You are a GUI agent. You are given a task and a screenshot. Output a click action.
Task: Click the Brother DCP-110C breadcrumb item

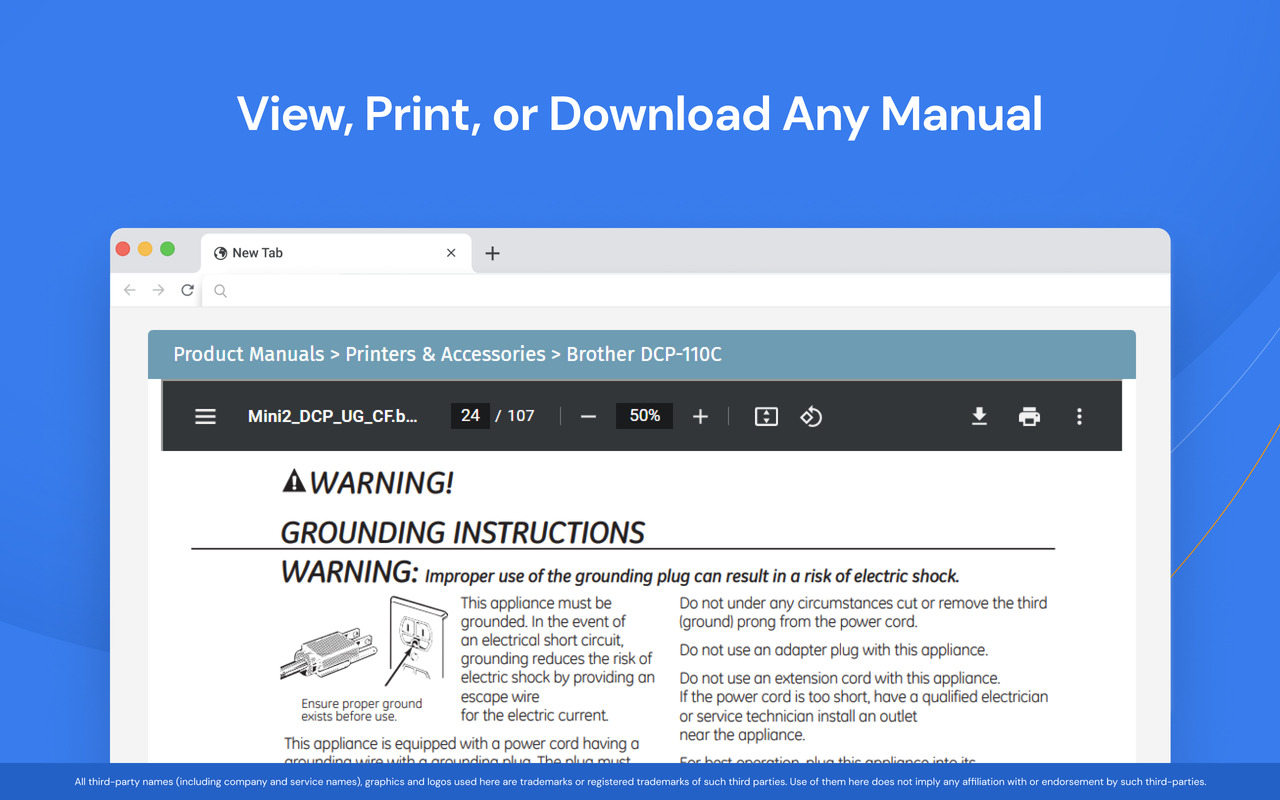pos(644,354)
